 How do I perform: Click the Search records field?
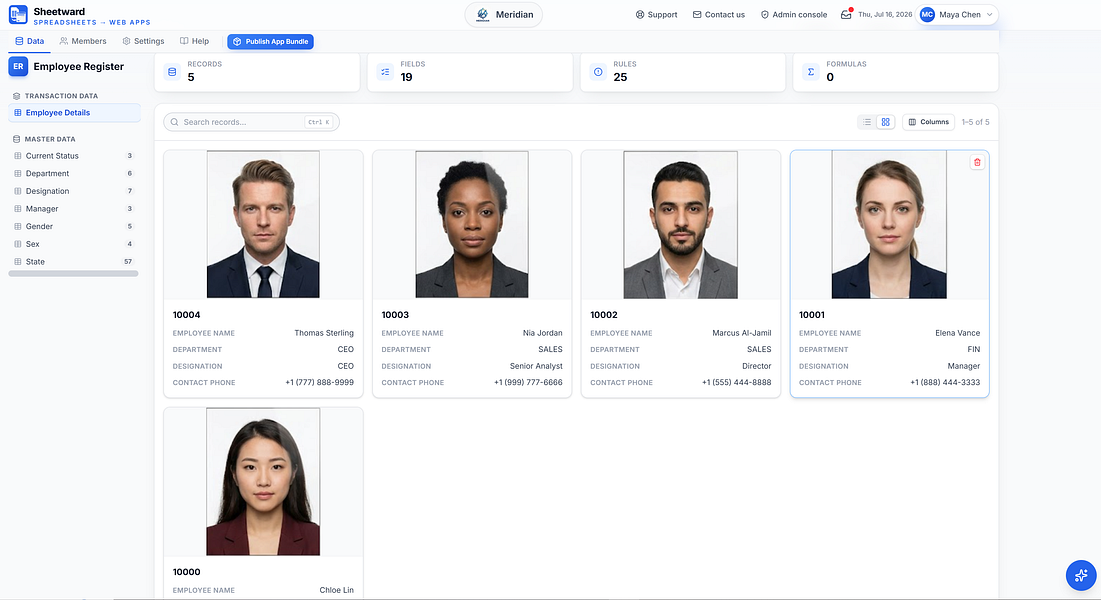click(x=251, y=122)
